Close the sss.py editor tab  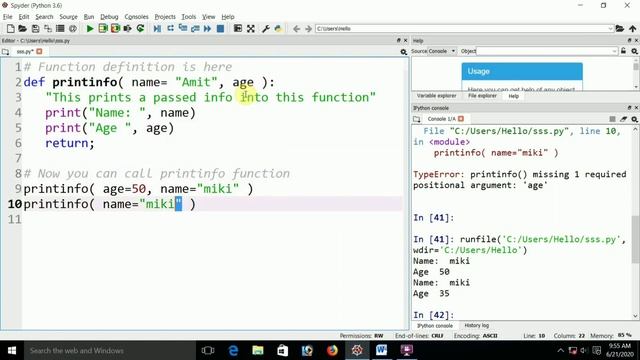pyautogui.click(x=39, y=51)
